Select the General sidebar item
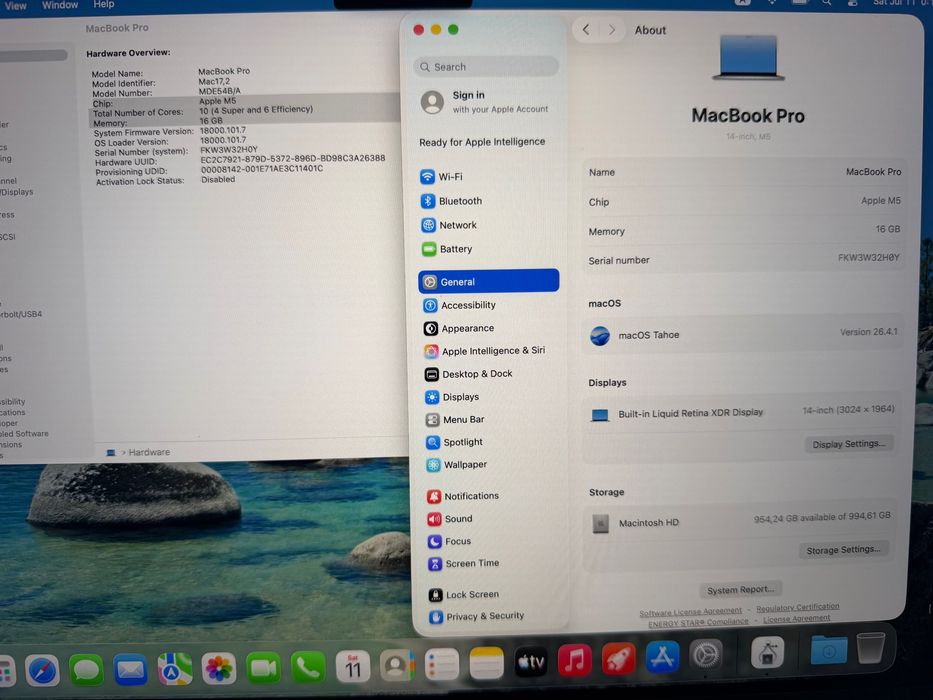The image size is (933, 700). point(489,281)
